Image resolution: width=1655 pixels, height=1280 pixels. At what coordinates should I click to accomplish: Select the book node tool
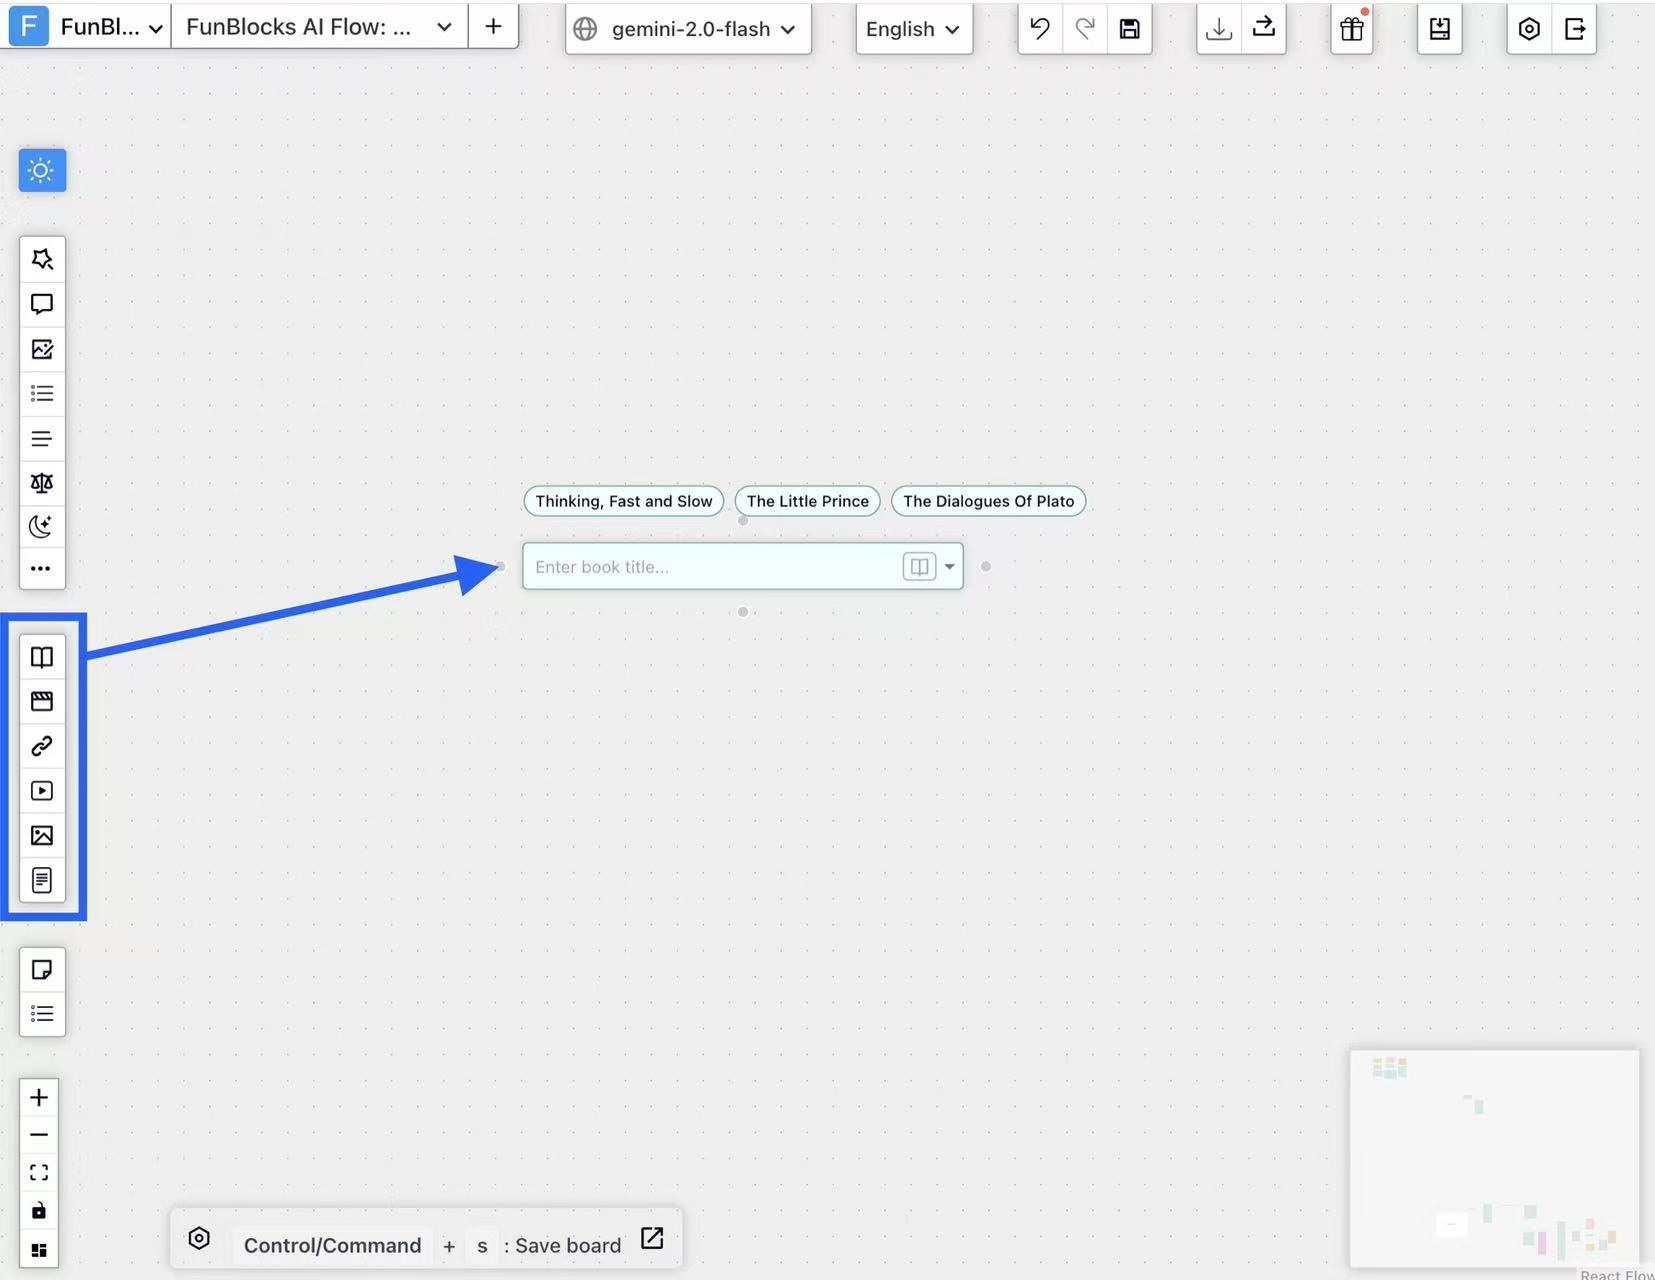click(42, 657)
